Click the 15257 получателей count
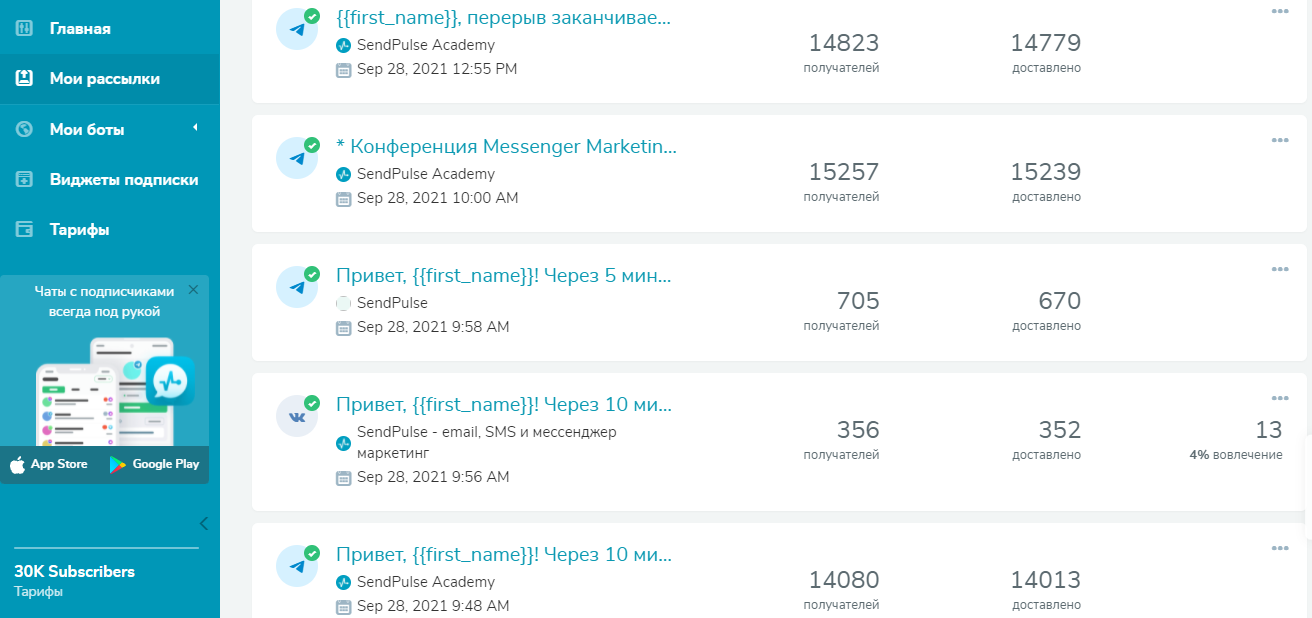 843,172
